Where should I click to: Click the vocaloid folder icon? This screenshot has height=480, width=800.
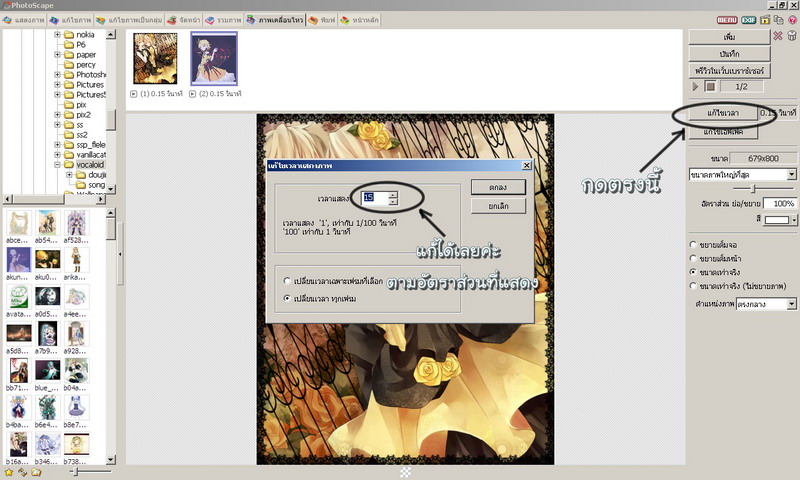pyautogui.click(x=69, y=165)
